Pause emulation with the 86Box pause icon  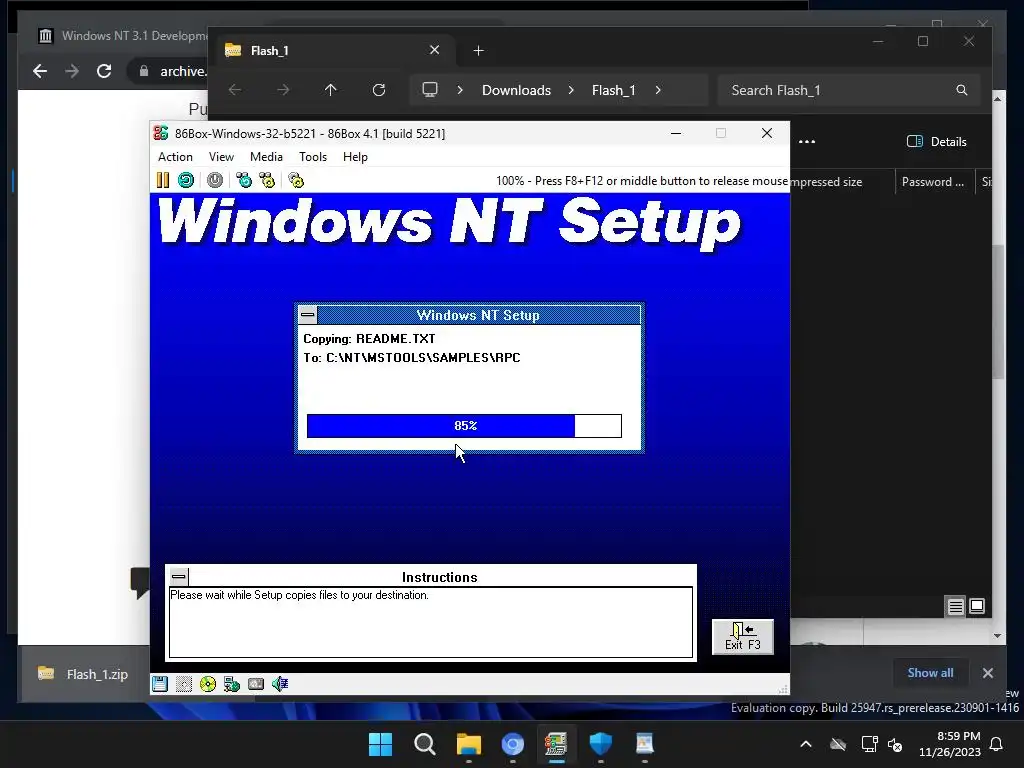(x=163, y=180)
